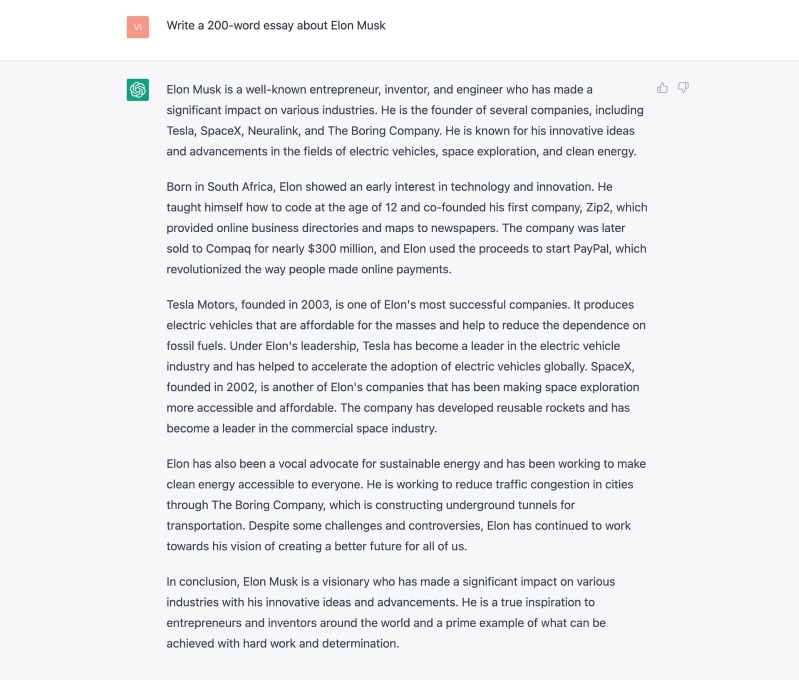
Task: Click the phrase "In conclusion" in the last paragraph
Action: [x=201, y=581]
